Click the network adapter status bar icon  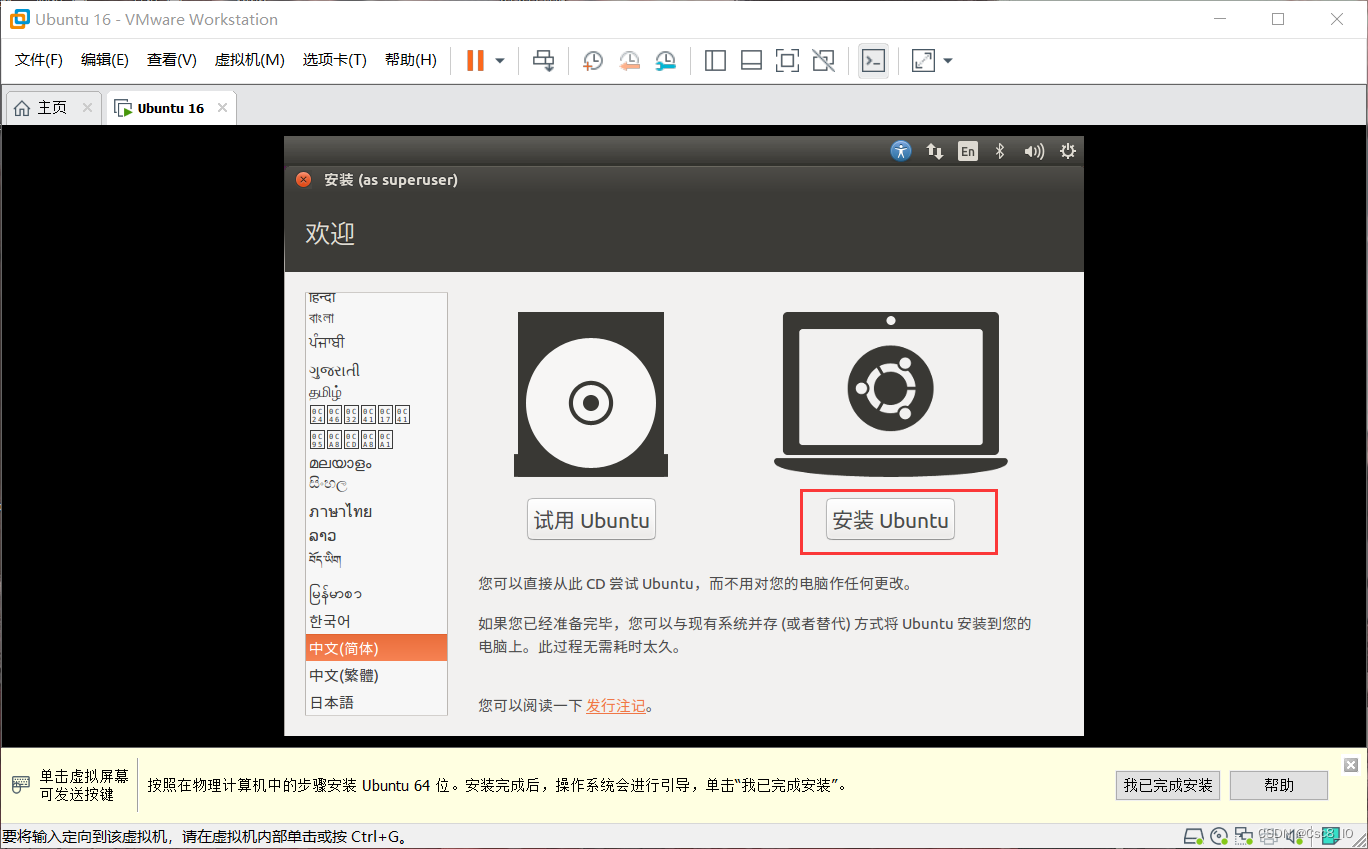[1243, 836]
